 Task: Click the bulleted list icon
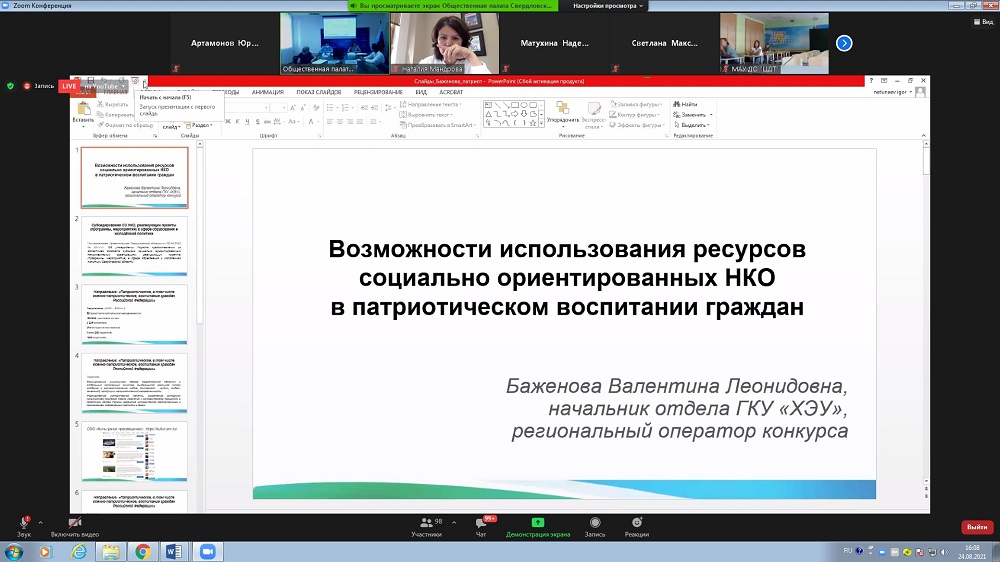click(332, 108)
